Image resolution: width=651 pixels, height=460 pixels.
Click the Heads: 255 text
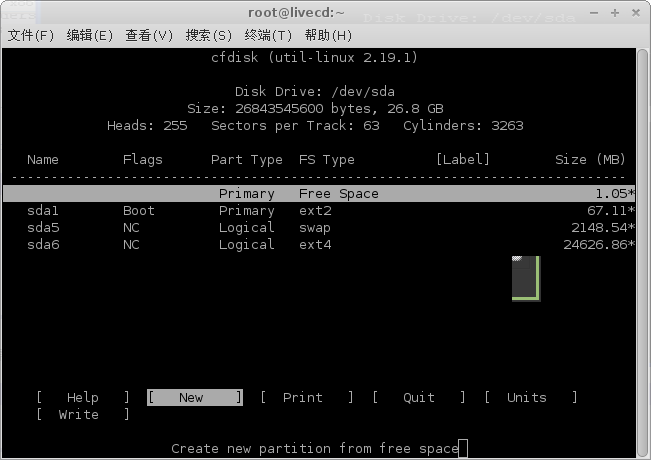pyautogui.click(x=147, y=126)
